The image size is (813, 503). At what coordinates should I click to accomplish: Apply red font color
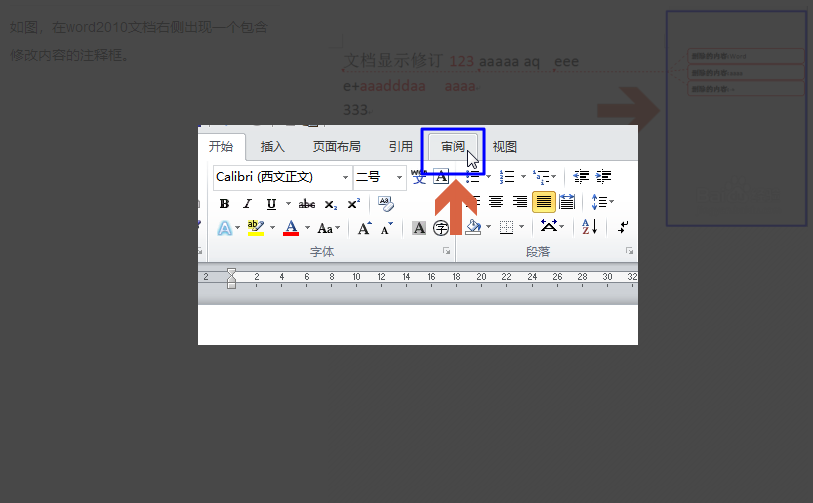(291, 228)
